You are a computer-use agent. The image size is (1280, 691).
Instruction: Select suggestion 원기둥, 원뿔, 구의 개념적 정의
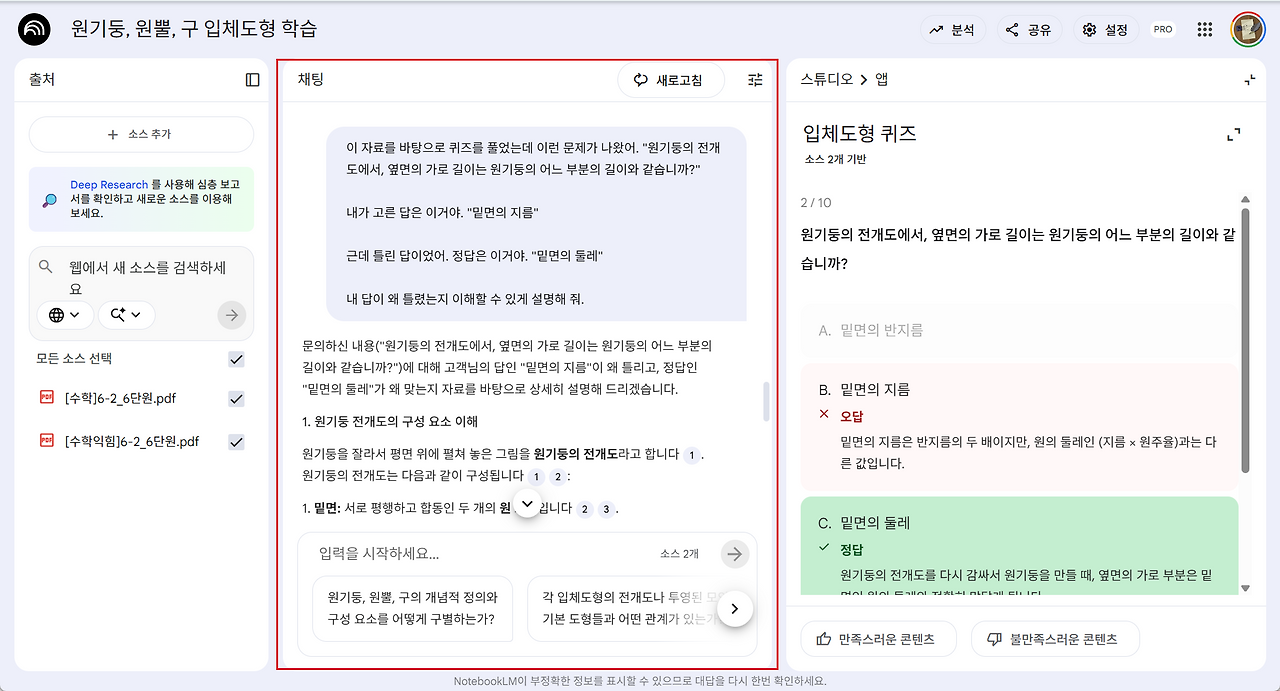(x=412, y=608)
